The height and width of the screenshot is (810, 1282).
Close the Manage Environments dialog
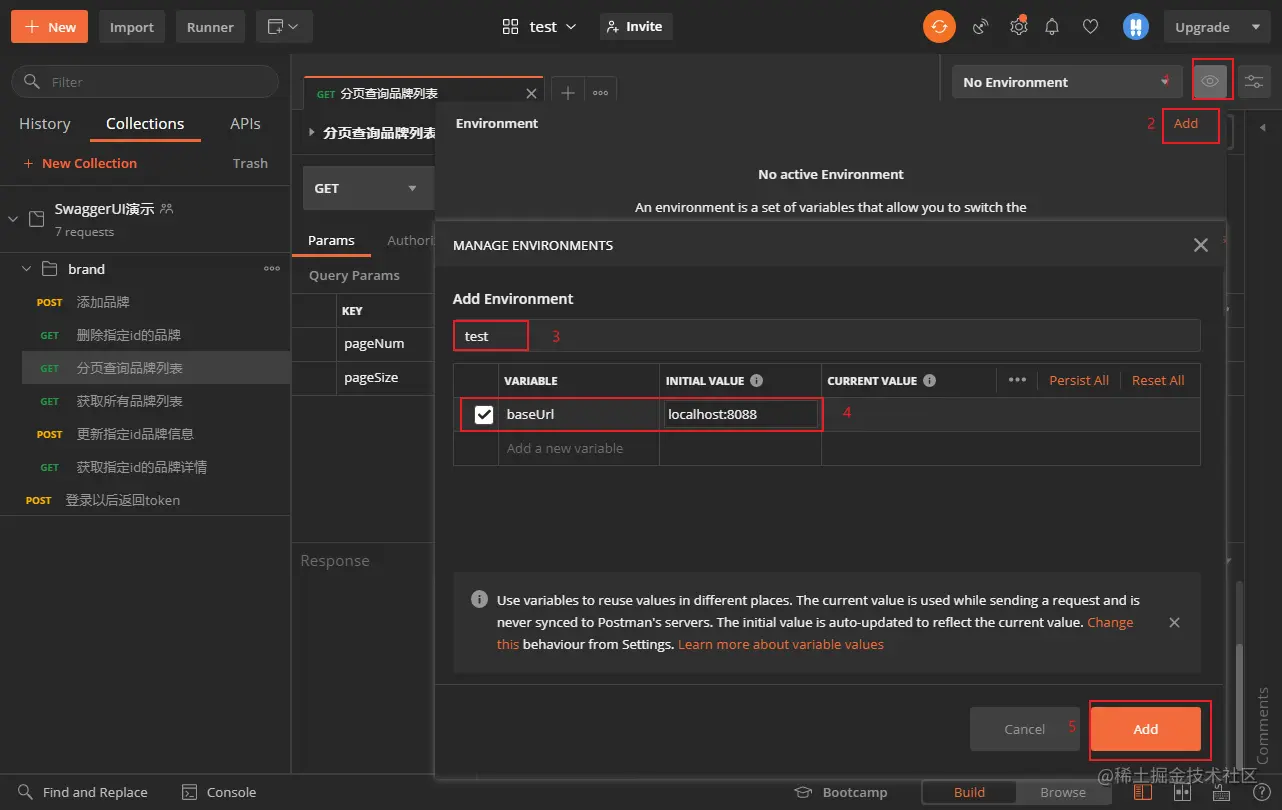(x=1201, y=245)
